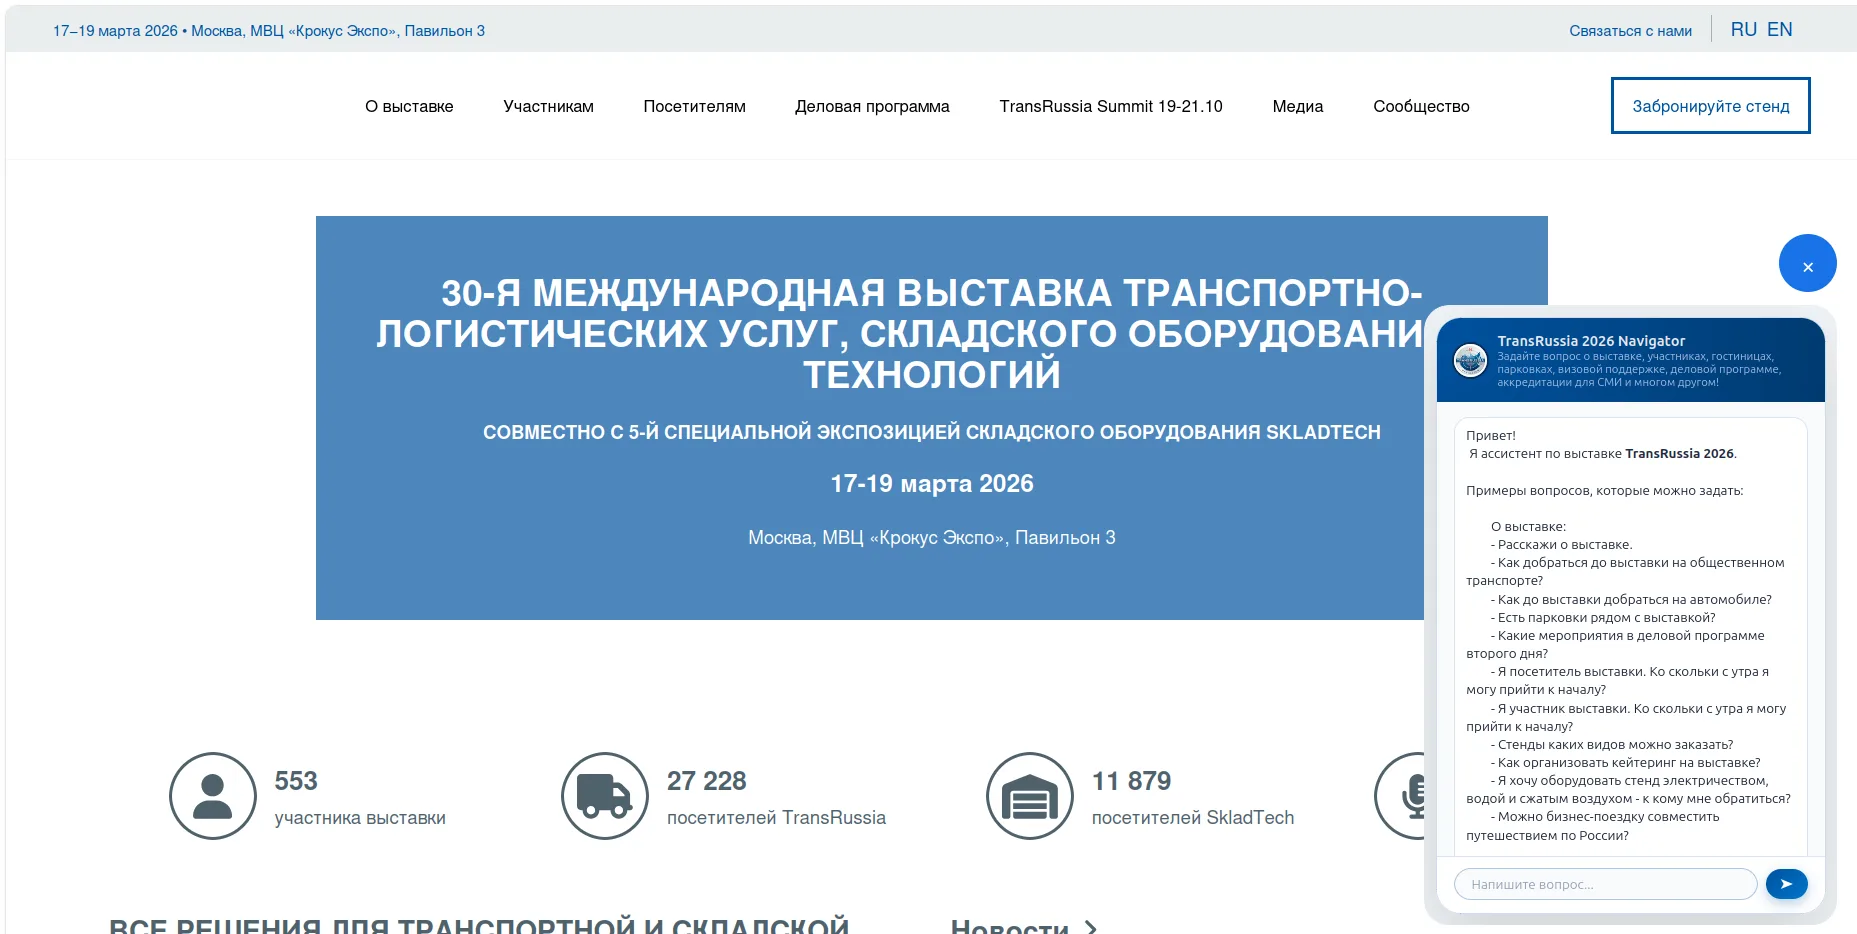Image resolution: width=1857 pixels, height=934 pixels.
Task: Click sample question about second-day business program
Action: tap(1616, 645)
